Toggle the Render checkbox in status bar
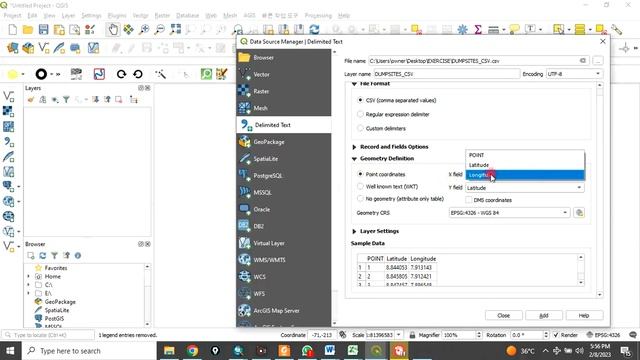 pos(556,335)
